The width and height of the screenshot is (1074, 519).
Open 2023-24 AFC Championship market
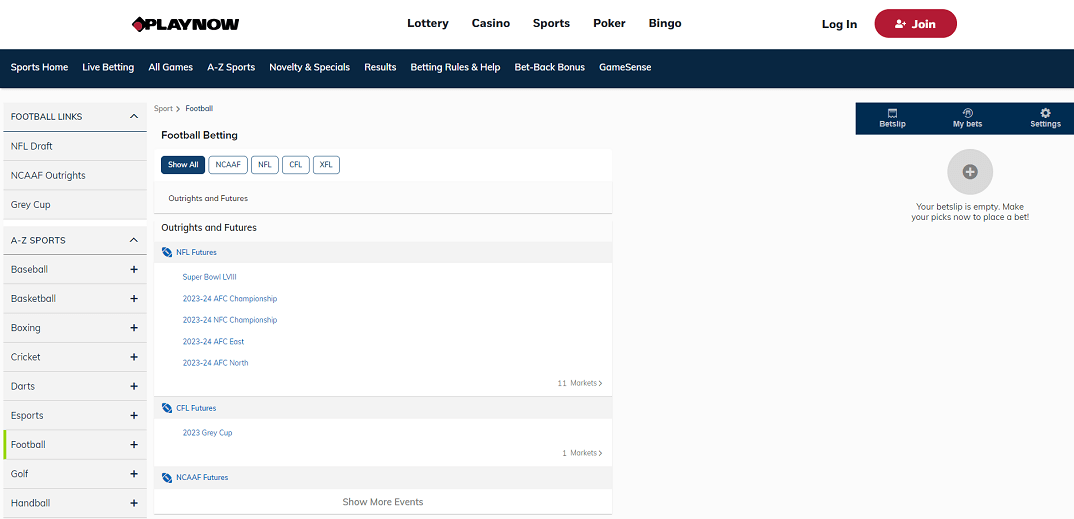click(x=229, y=299)
